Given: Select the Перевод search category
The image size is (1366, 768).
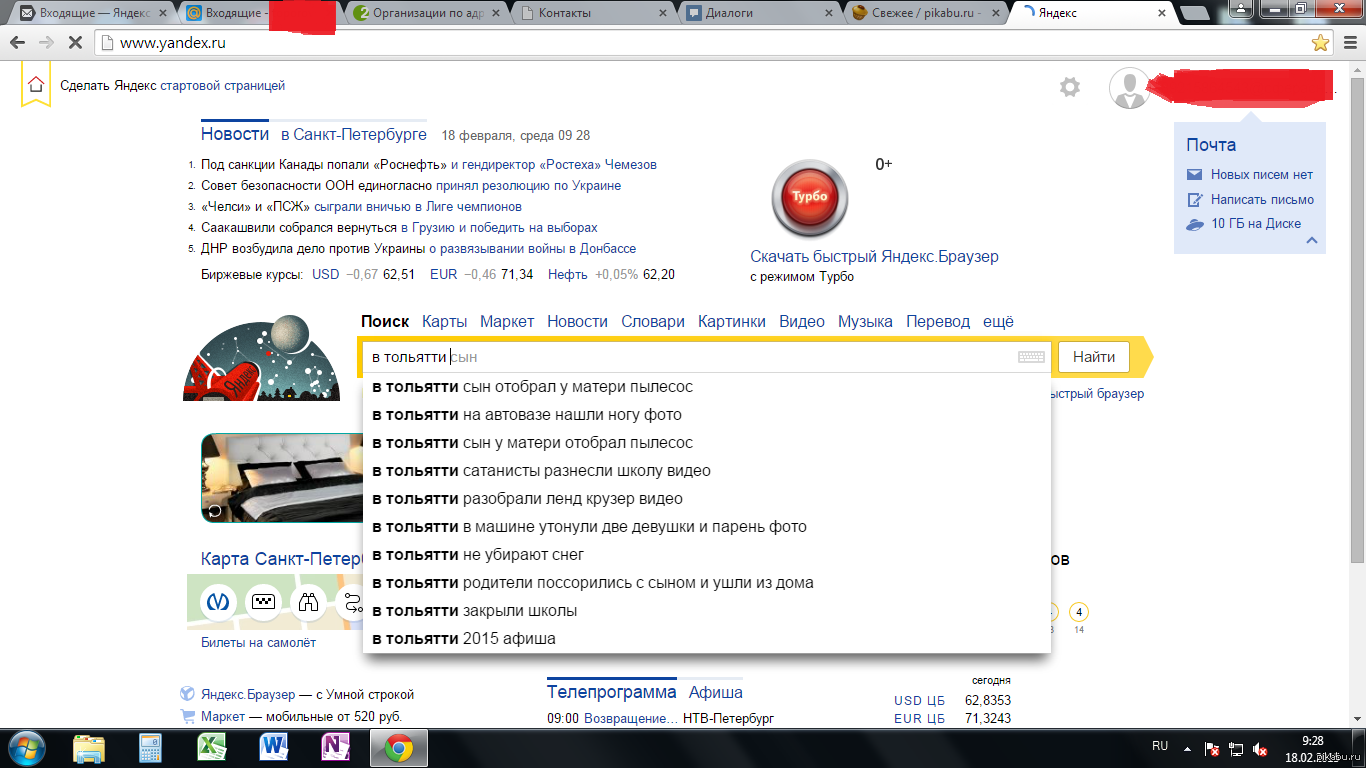Looking at the screenshot, I should pyautogui.click(x=938, y=321).
